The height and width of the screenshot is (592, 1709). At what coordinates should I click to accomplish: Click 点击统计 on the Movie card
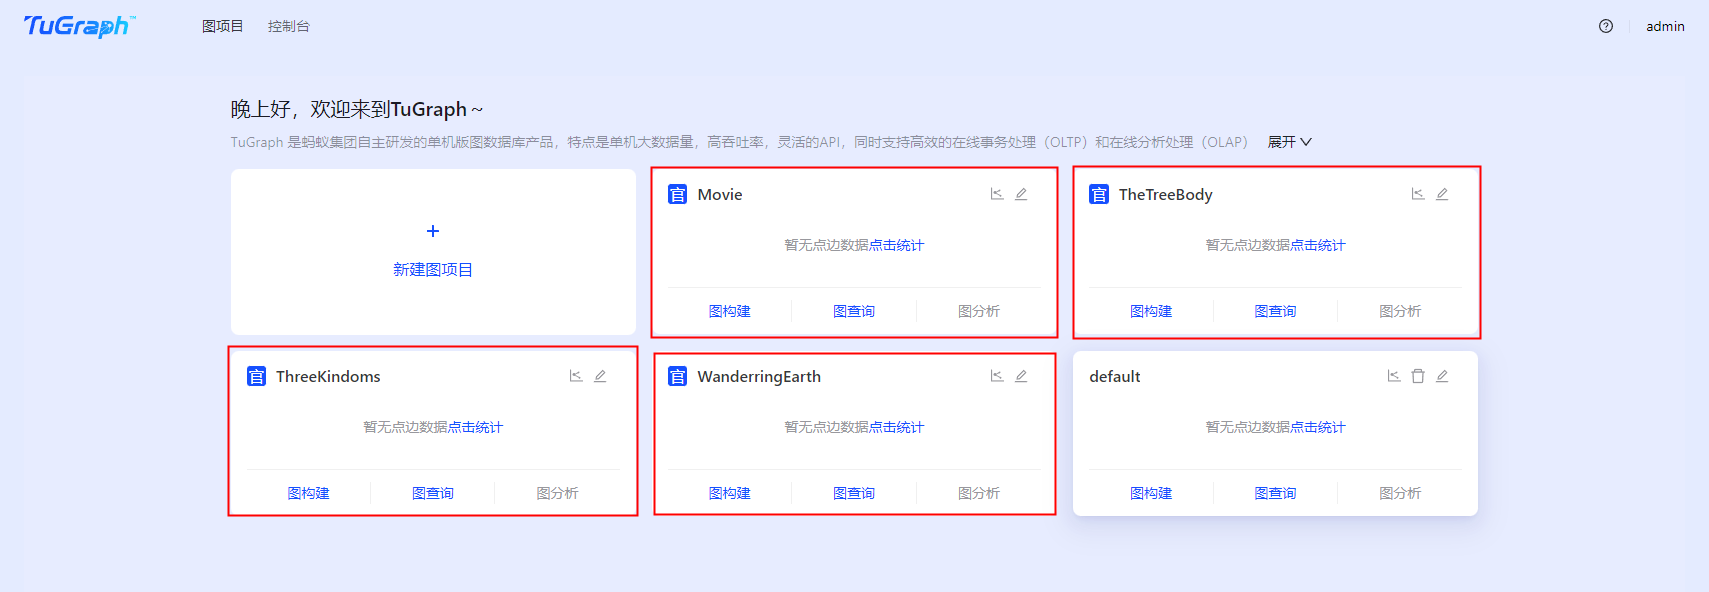point(896,245)
